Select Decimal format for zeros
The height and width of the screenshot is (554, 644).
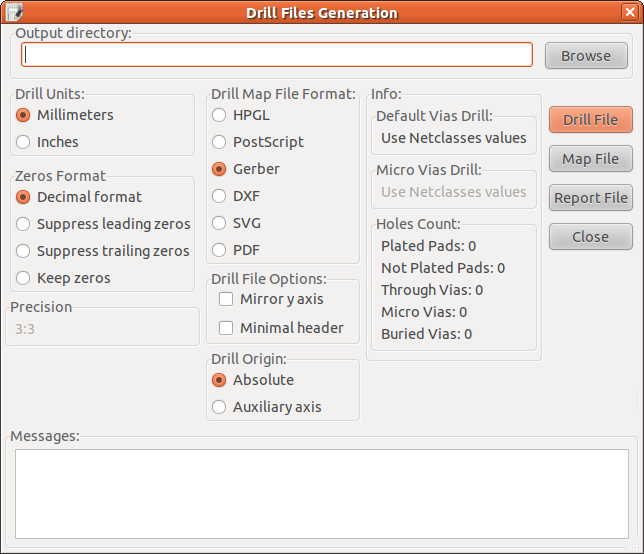[x=23, y=197]
